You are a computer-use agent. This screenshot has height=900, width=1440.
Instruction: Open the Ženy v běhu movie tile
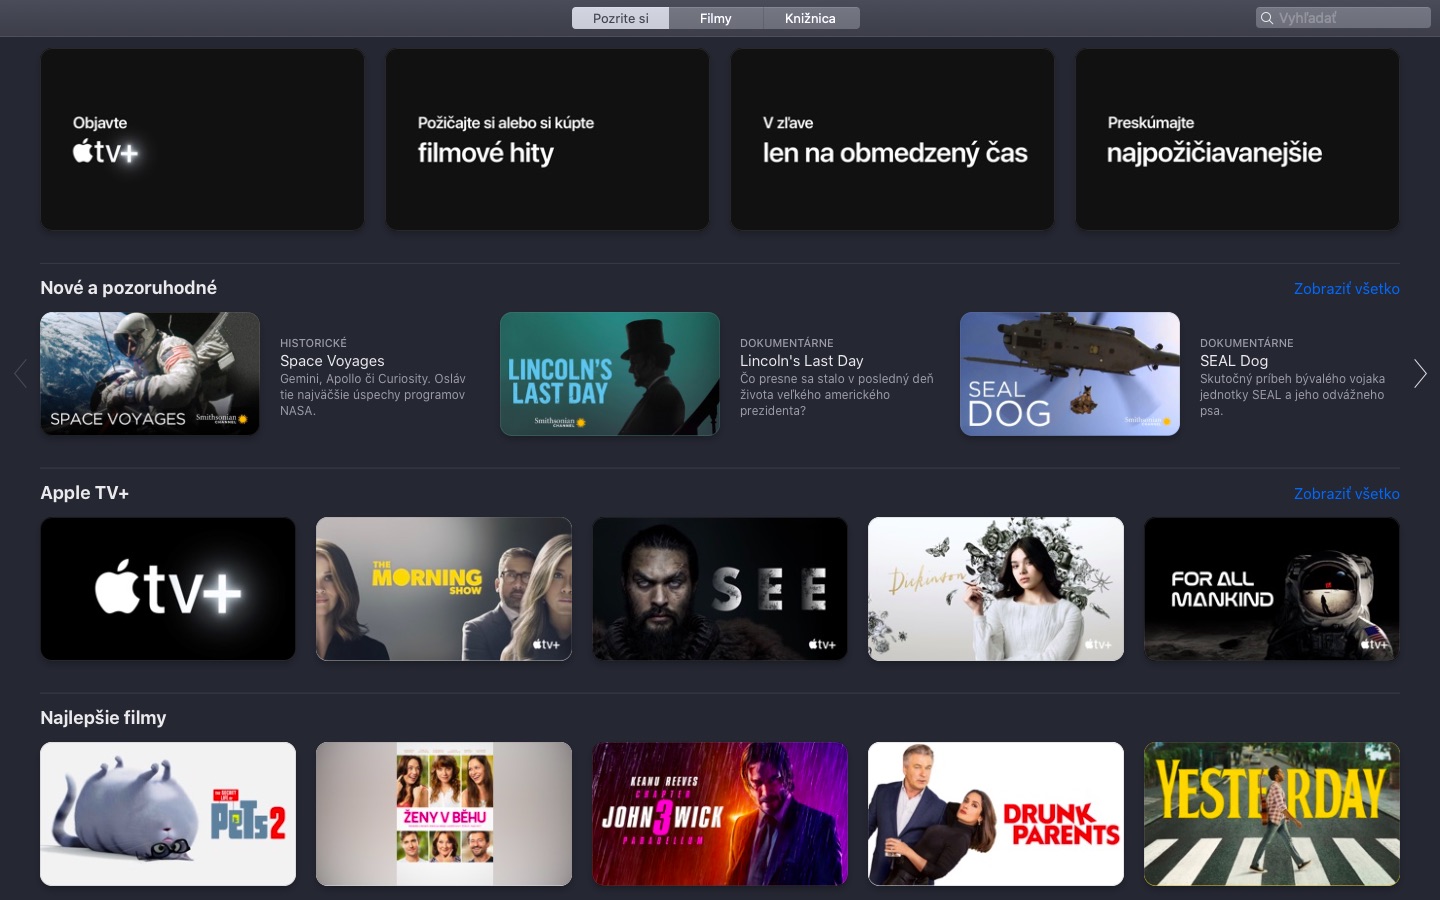pos(444,814)
